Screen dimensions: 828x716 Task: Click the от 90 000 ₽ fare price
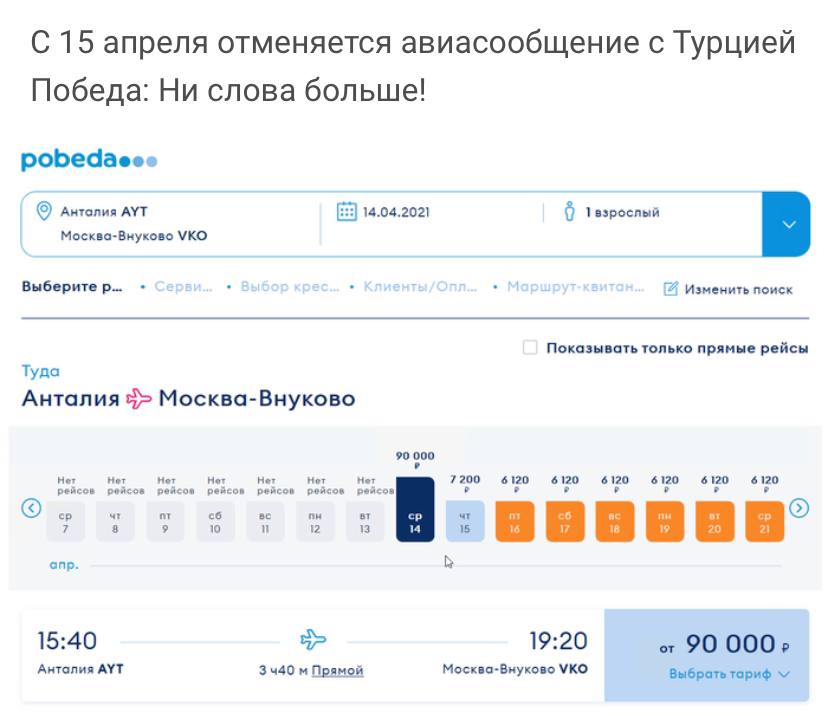click(724, 644)
